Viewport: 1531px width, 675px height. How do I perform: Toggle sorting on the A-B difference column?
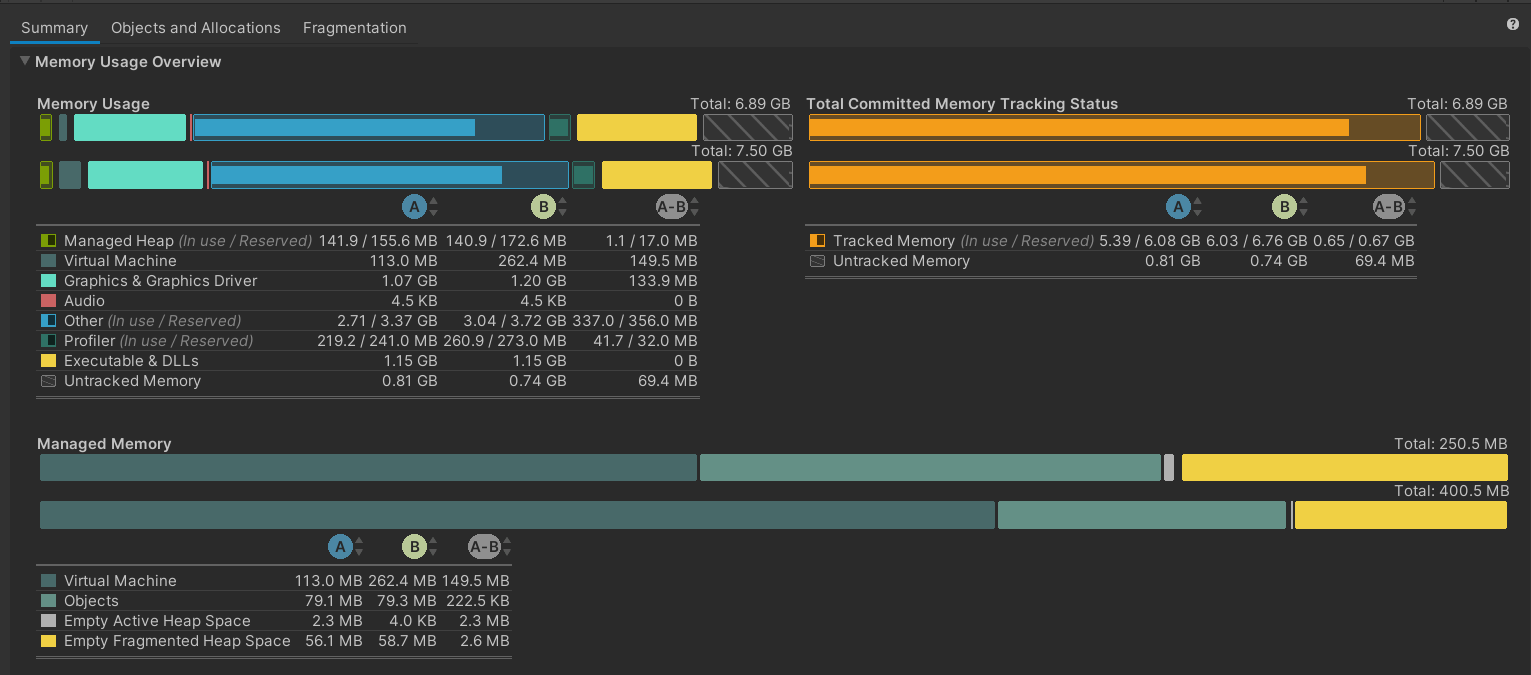click(693, 207)
